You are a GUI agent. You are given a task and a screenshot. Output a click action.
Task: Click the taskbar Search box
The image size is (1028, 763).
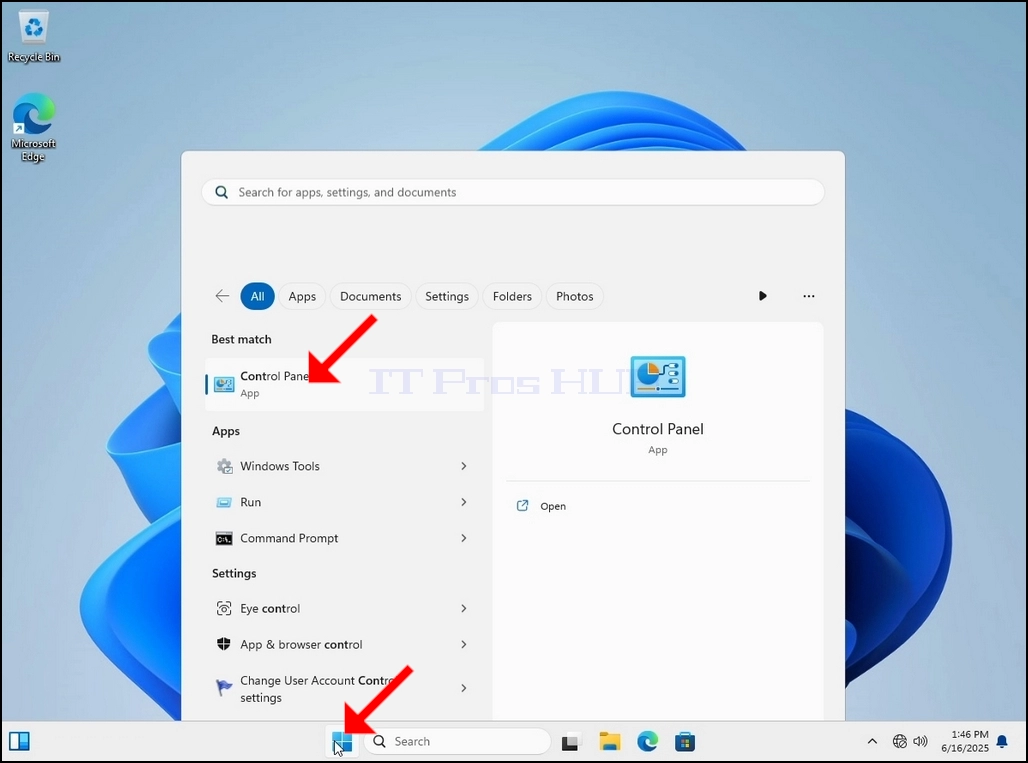(458, 741)
